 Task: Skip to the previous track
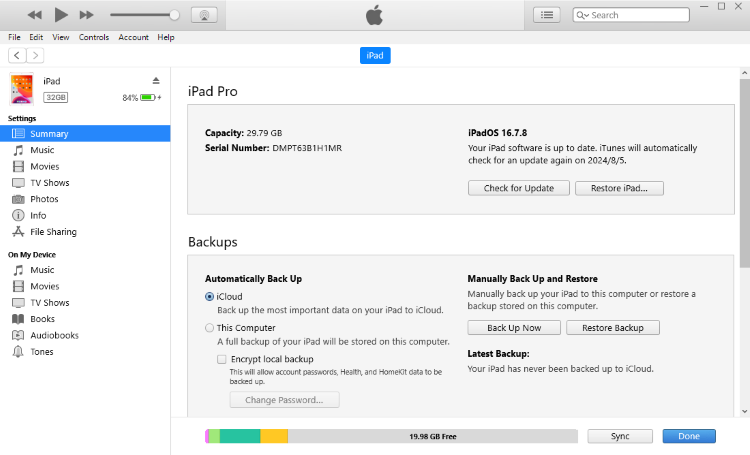point(35,15)
